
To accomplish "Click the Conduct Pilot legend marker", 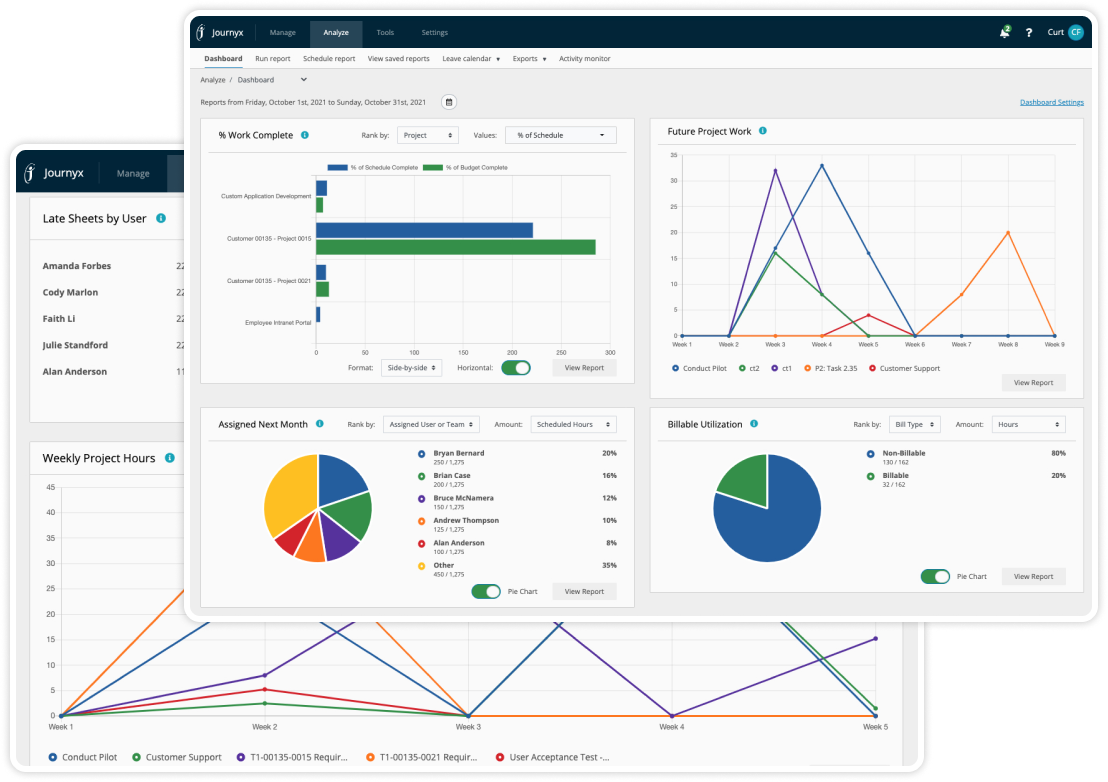I will click(676, 368).
